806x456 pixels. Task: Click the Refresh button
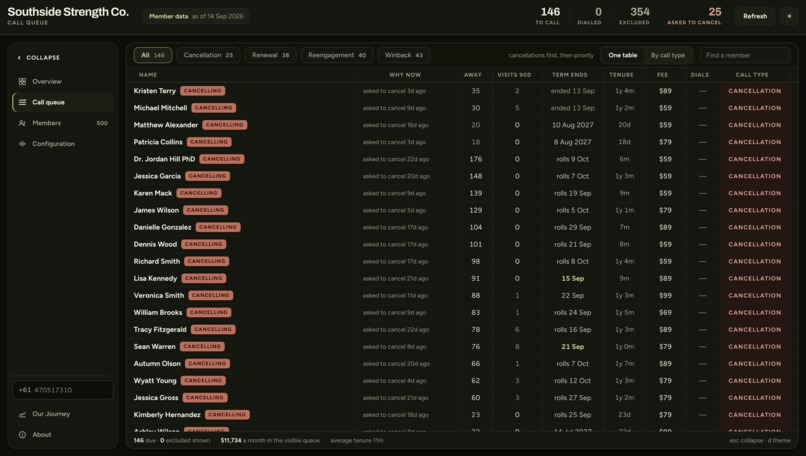coord(755,16)
